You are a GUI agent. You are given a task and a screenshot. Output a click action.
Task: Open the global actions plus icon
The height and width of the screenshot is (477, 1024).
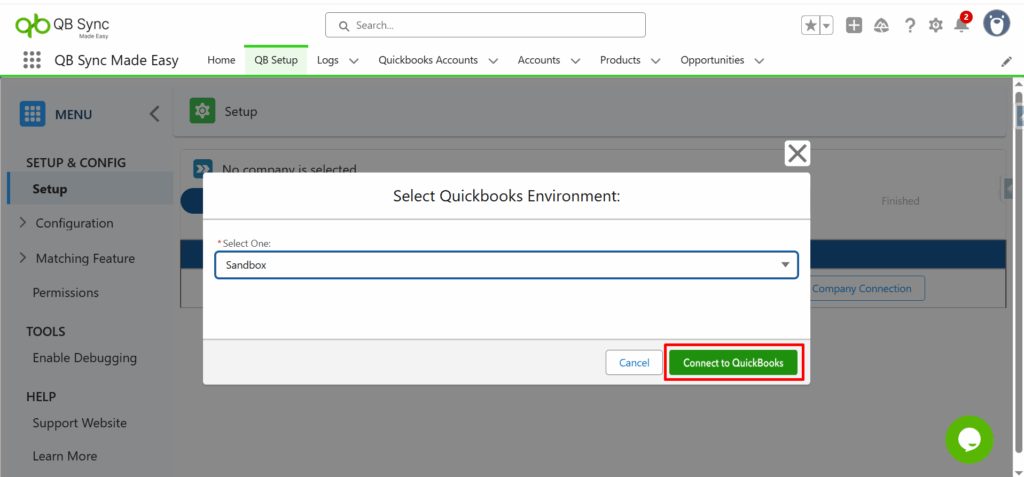[854, 25]
